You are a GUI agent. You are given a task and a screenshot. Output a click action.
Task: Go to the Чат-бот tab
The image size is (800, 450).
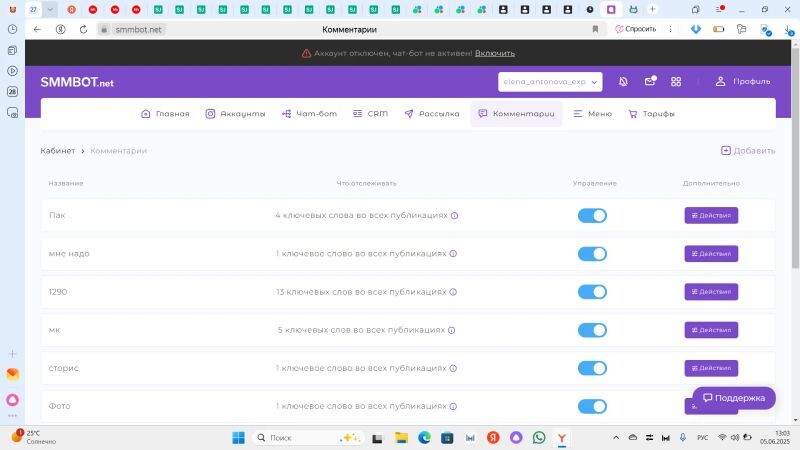tap(309, 114)
